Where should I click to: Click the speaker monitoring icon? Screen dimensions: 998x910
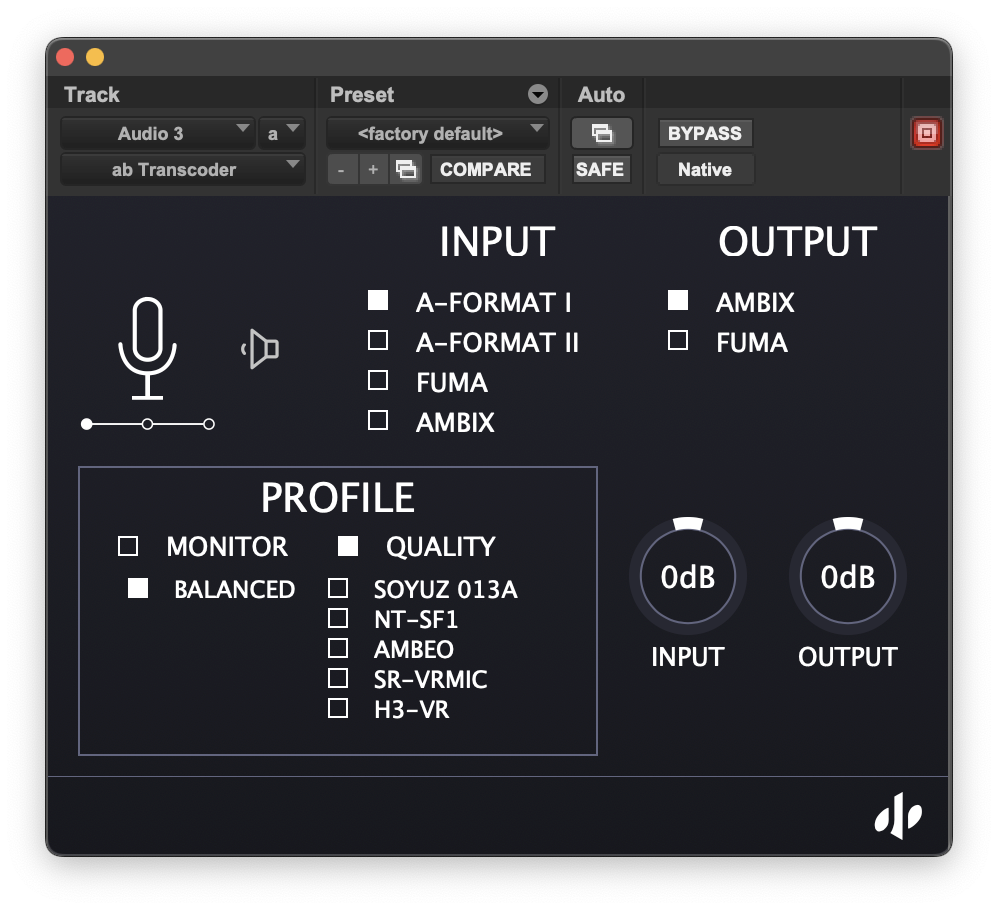(x=259, y=346)
